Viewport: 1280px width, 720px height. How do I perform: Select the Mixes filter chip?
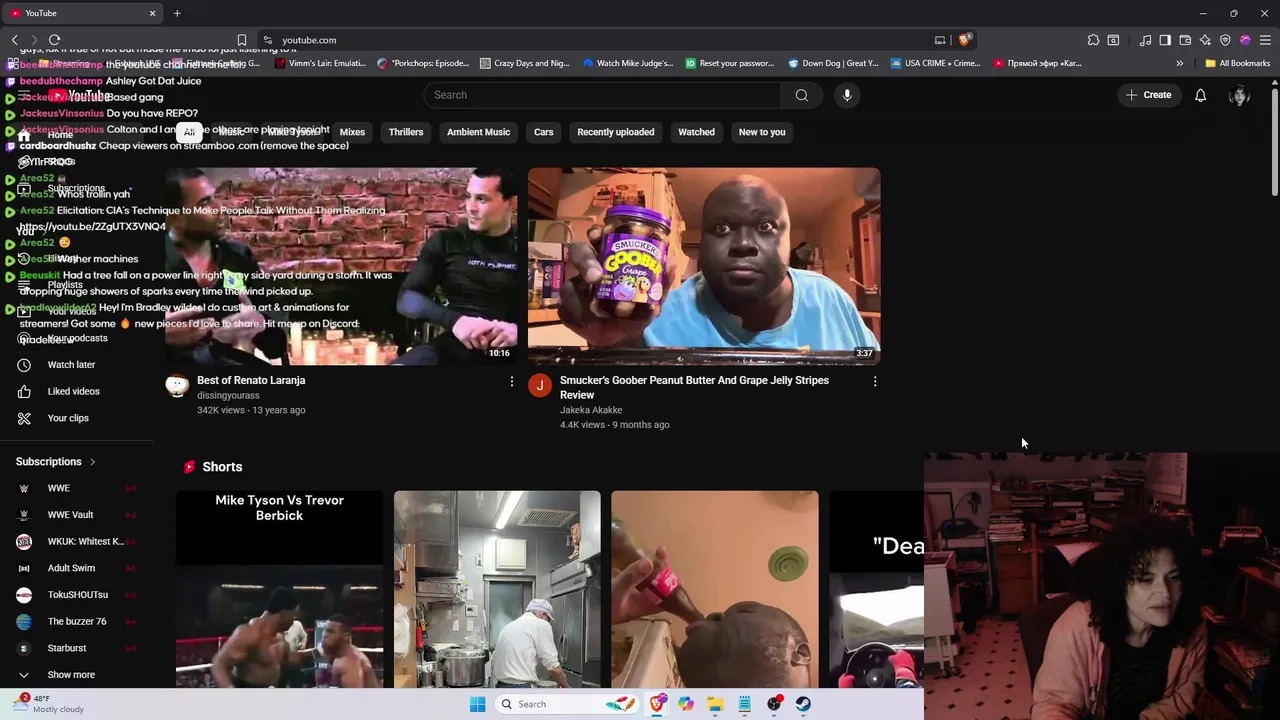(x=352, y=132)
